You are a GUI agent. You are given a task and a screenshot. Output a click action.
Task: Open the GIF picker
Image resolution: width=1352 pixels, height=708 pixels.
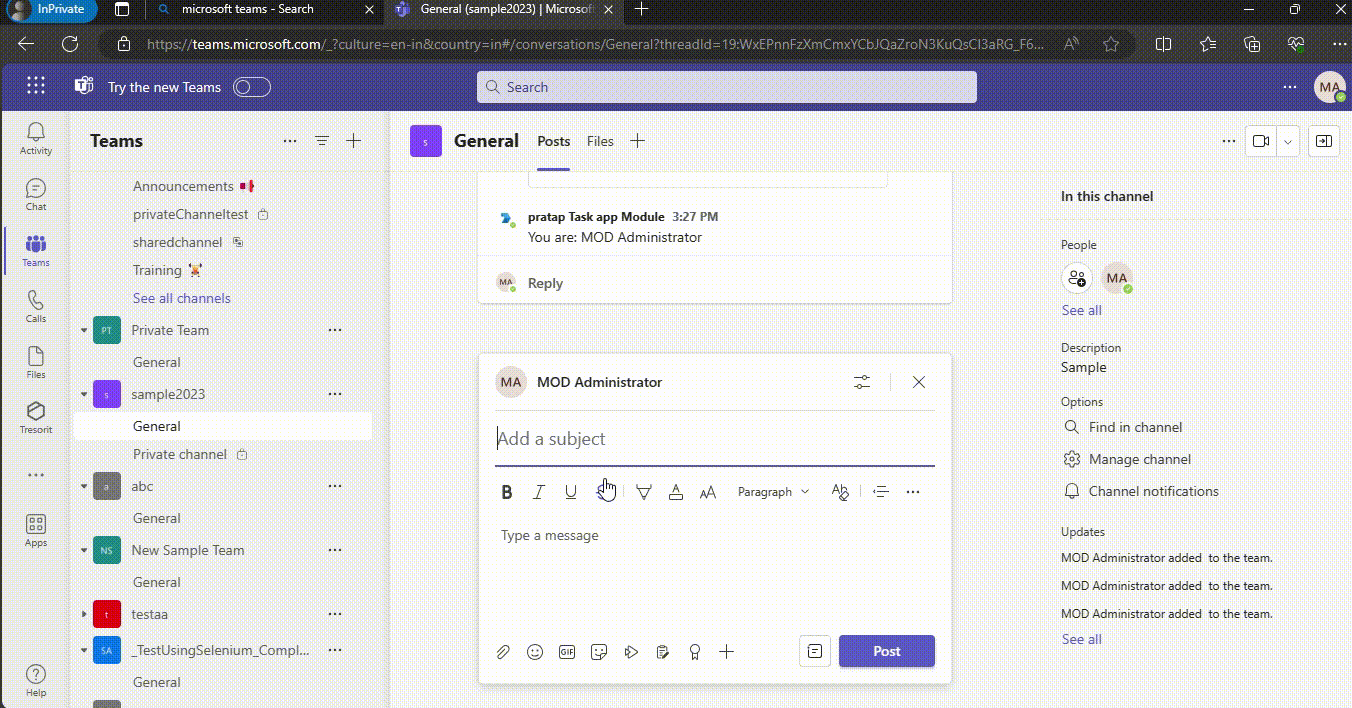point(567,652)
